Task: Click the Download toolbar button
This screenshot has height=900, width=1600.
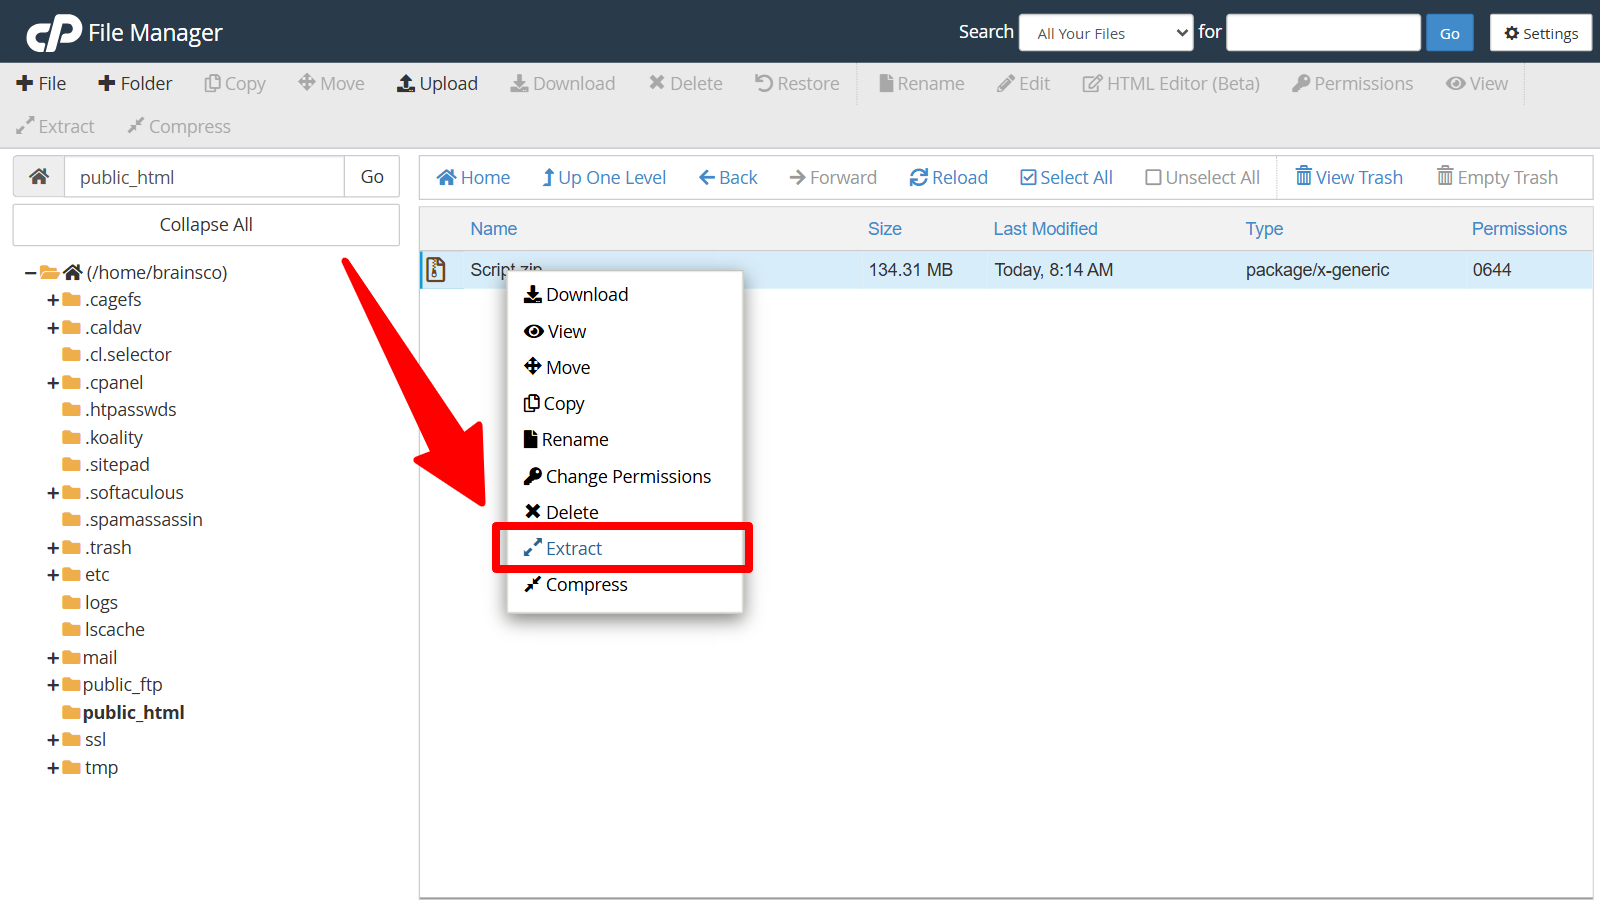Action: pyautogui.click(x=563, y=84)
